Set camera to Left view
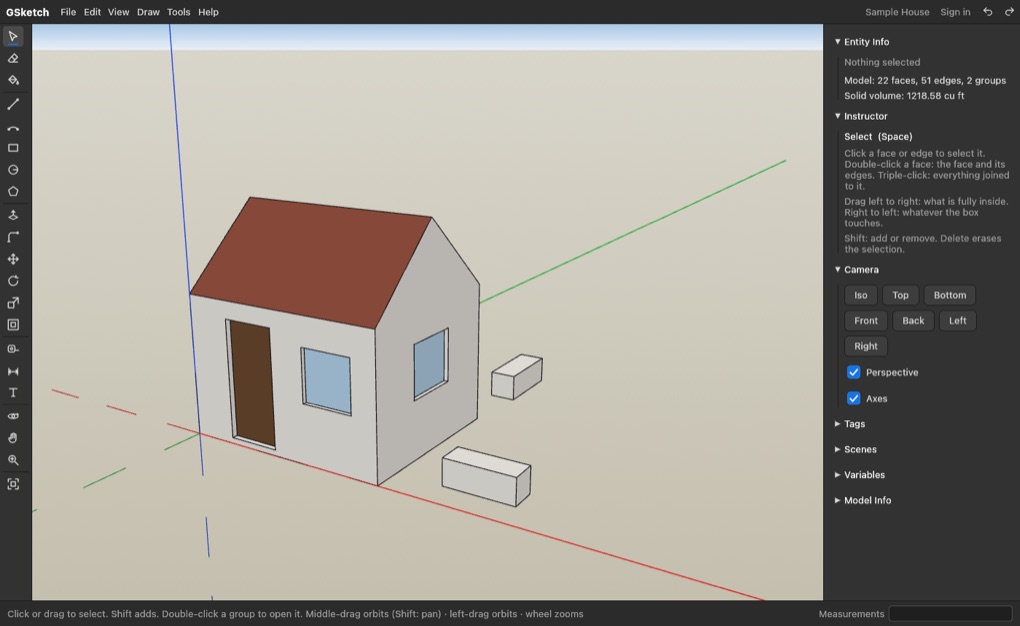This screenshot has height=626, width=1020. click(x=958, y=320)
